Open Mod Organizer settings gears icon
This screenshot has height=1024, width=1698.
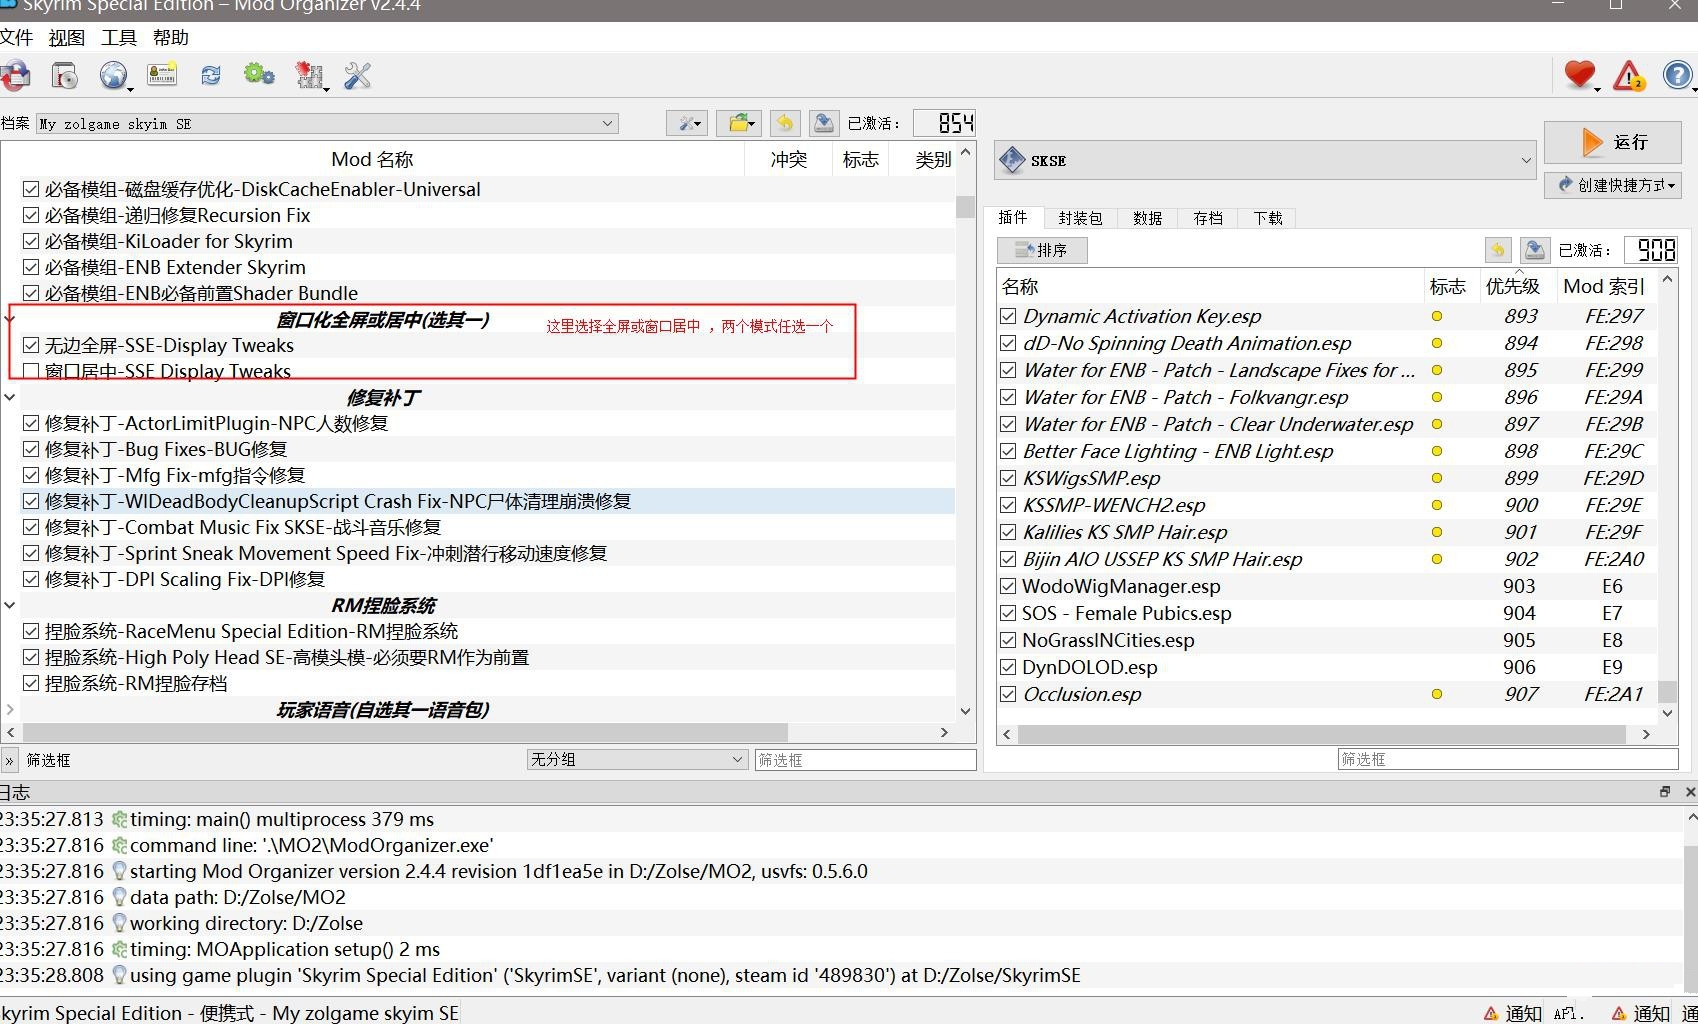pyautogui.click(x=259, y=75)
